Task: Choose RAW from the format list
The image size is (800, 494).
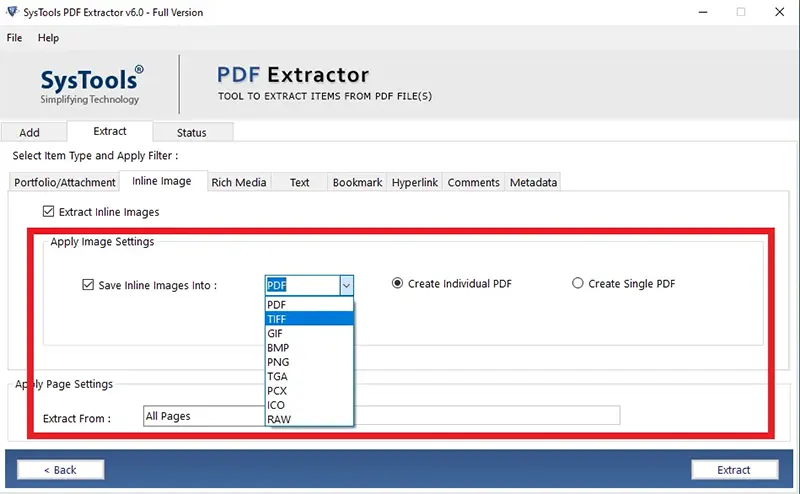Action: (309, 419)
